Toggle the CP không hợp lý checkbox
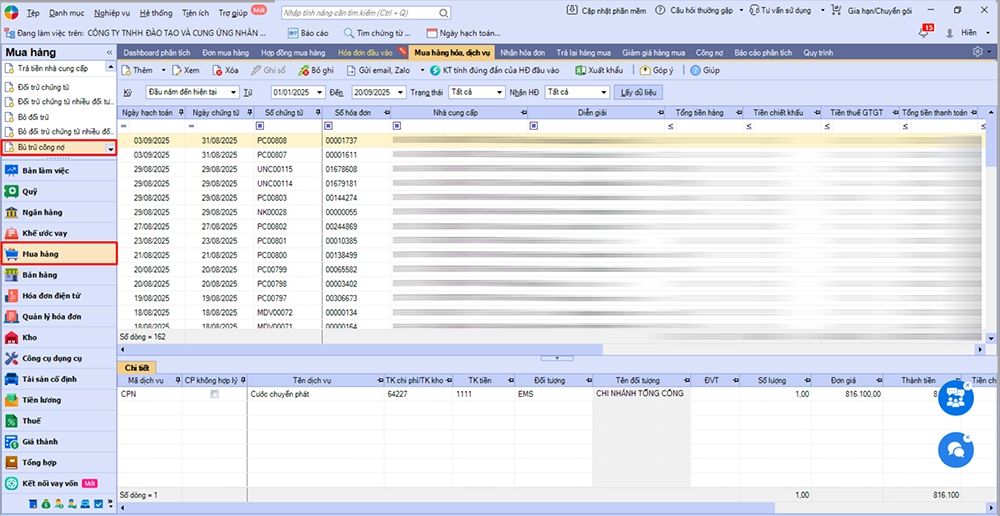This screenshot has width=1000, height=516. 214,395
